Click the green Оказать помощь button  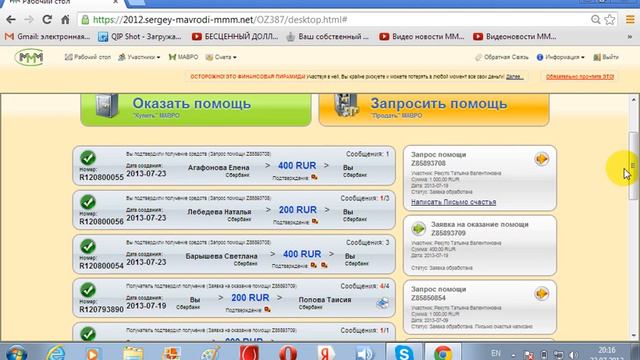[196, 109]
